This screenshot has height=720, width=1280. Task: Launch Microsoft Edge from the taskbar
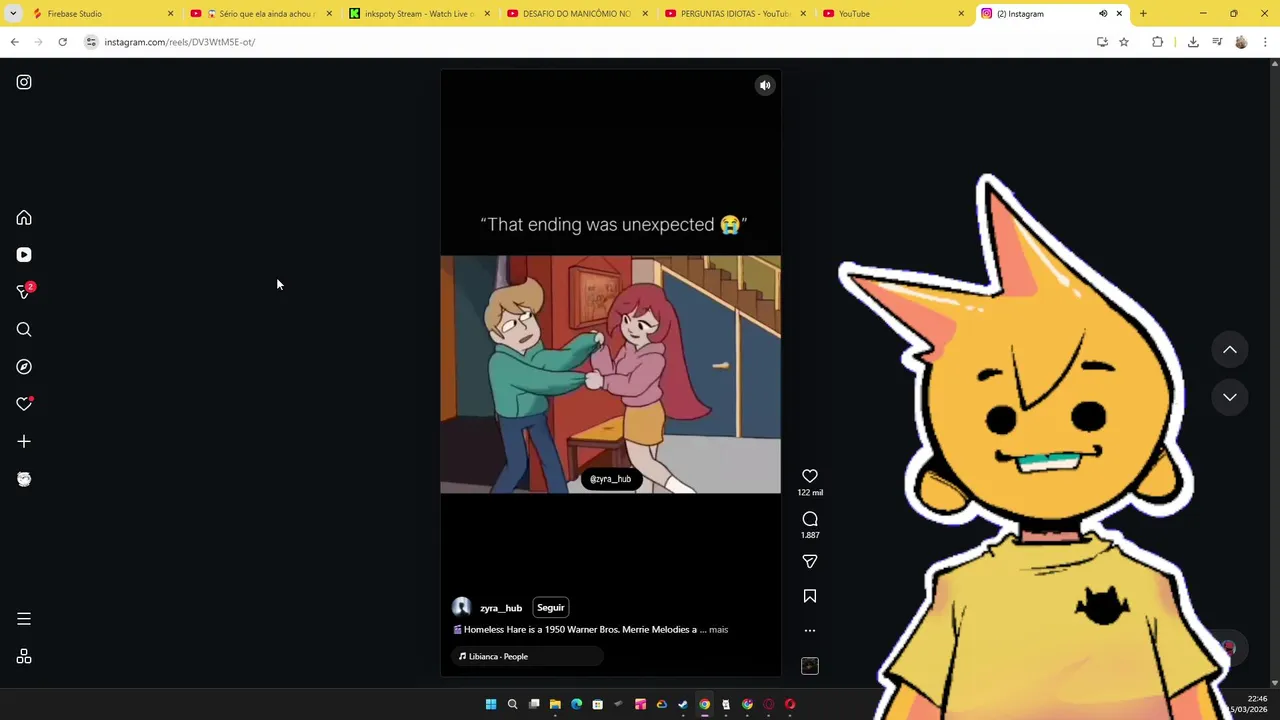click(x=576, y=705)
